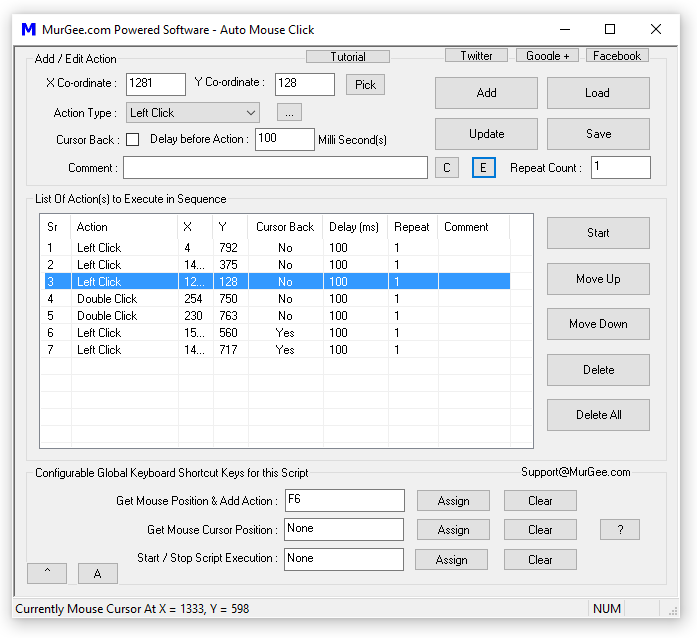
Task: Click the Pick button
Action: (x=365, y=84)
